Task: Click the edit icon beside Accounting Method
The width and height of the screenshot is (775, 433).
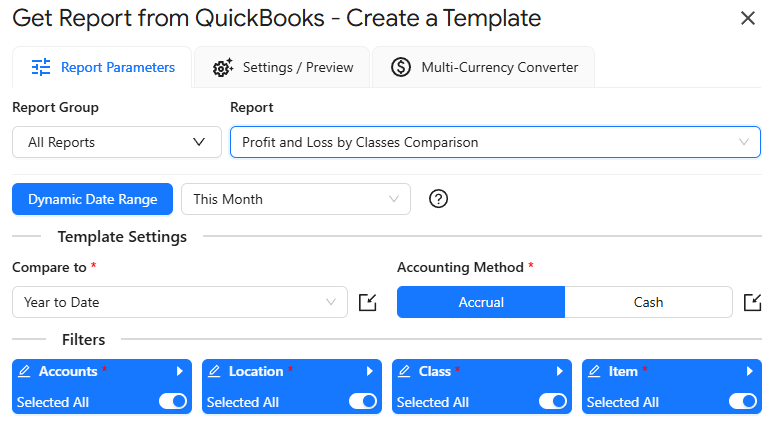Action: pos(752,302)
